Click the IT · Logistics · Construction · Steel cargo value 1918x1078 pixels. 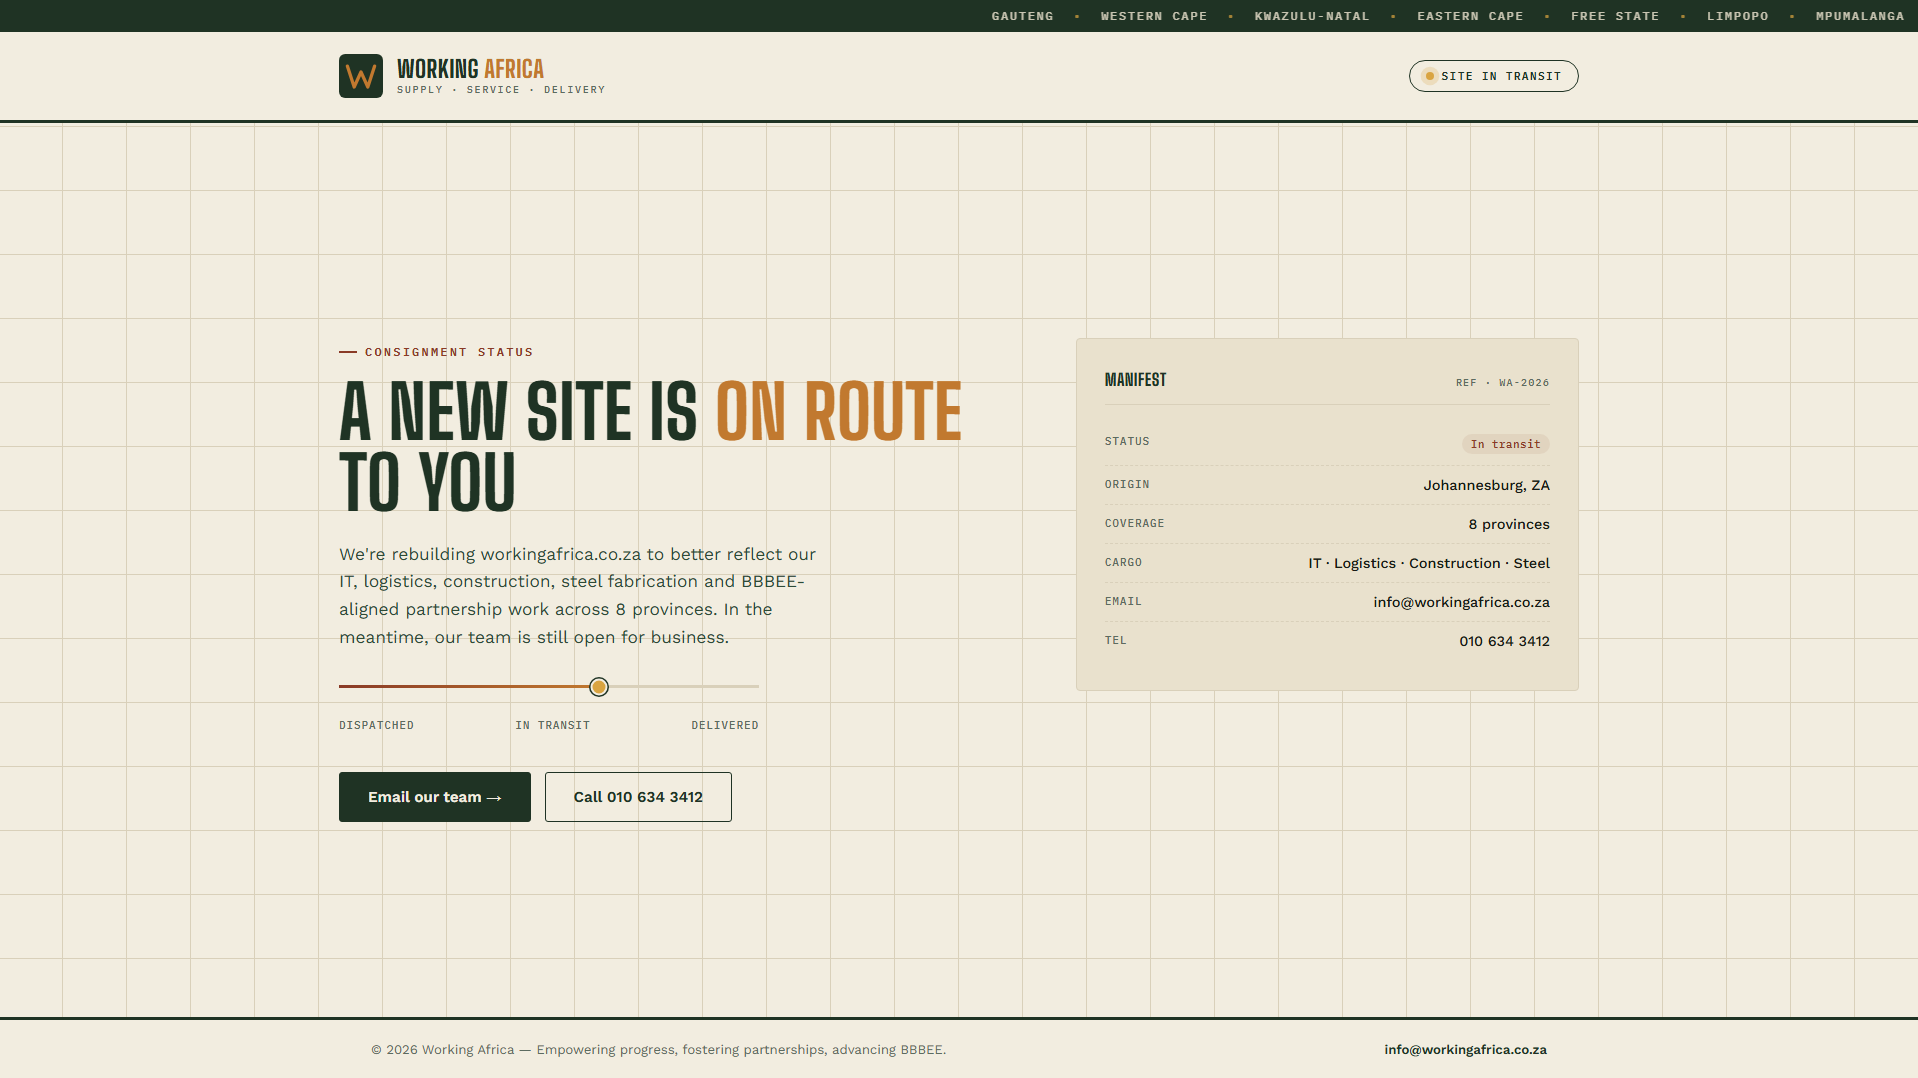[x=1429, y=563]
